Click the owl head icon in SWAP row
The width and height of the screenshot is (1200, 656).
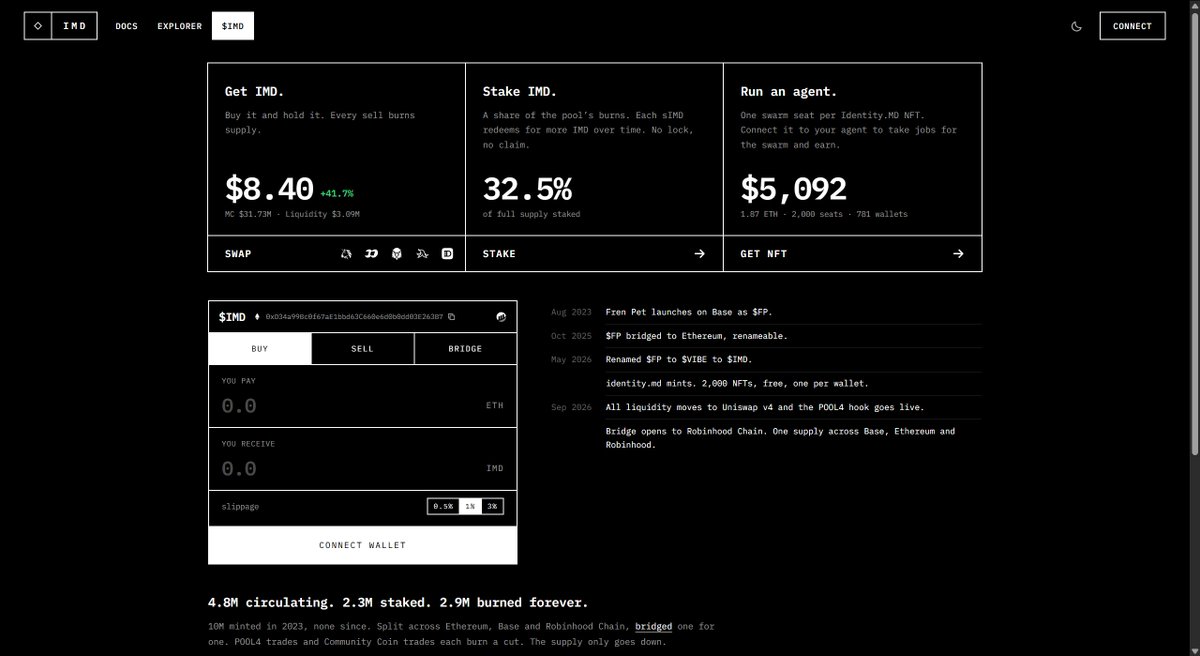click(x=396, y=254)
